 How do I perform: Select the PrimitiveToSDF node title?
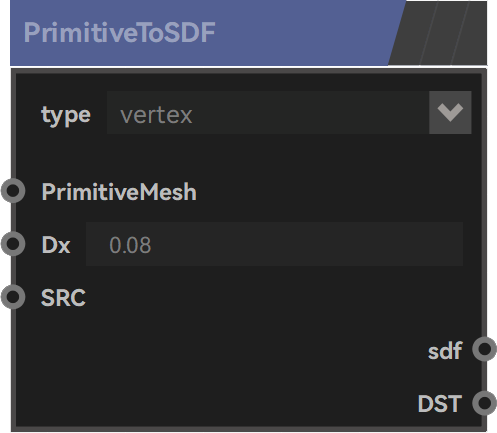tap(119, 33)
